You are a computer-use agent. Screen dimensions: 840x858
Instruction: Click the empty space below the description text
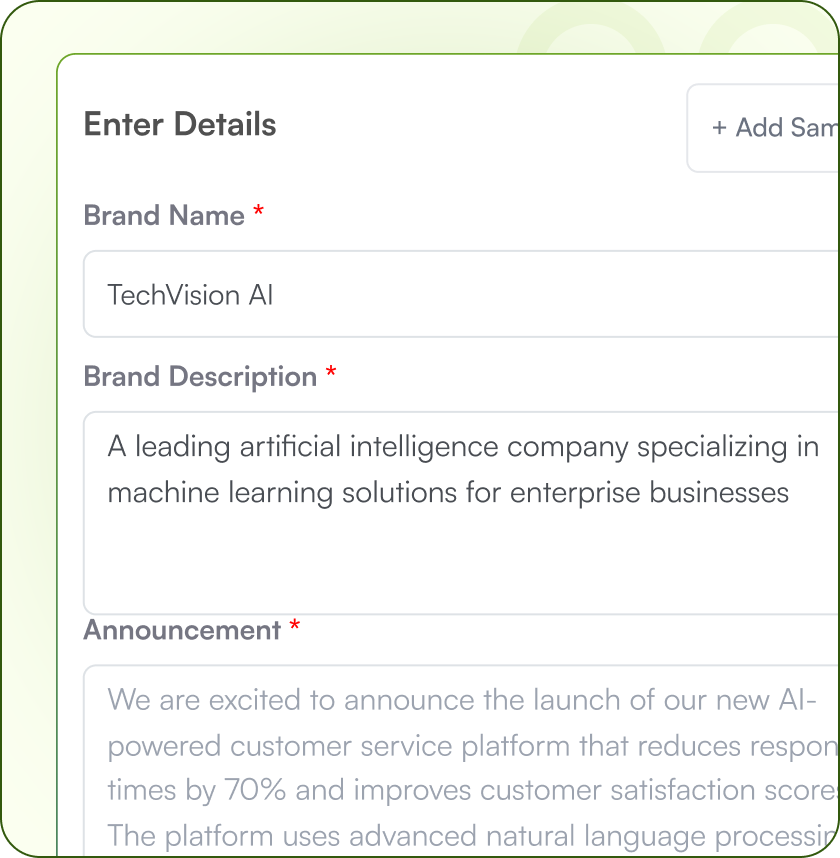(x=460, y=565)
